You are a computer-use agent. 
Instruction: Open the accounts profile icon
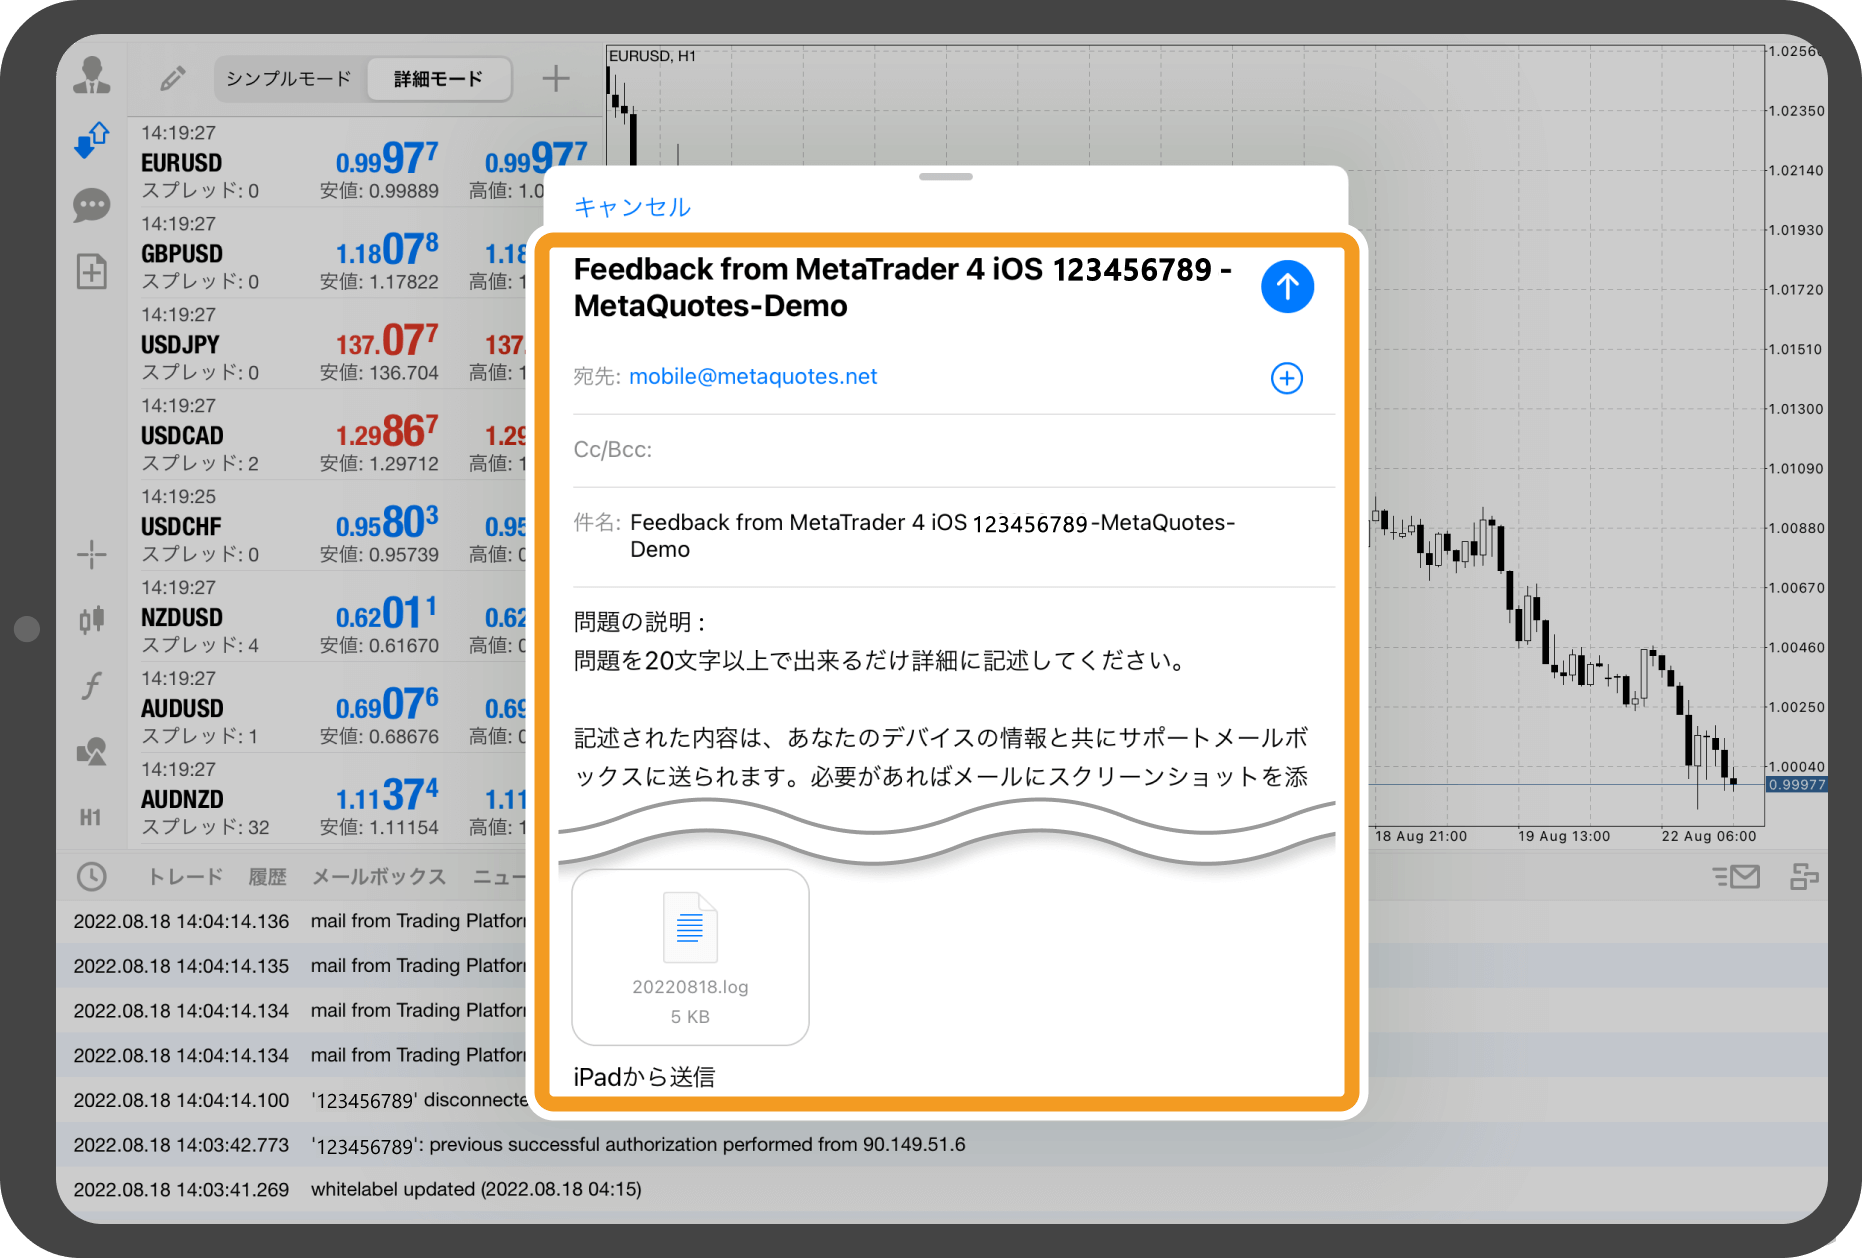pyautogui.click(x=91, y=76)
